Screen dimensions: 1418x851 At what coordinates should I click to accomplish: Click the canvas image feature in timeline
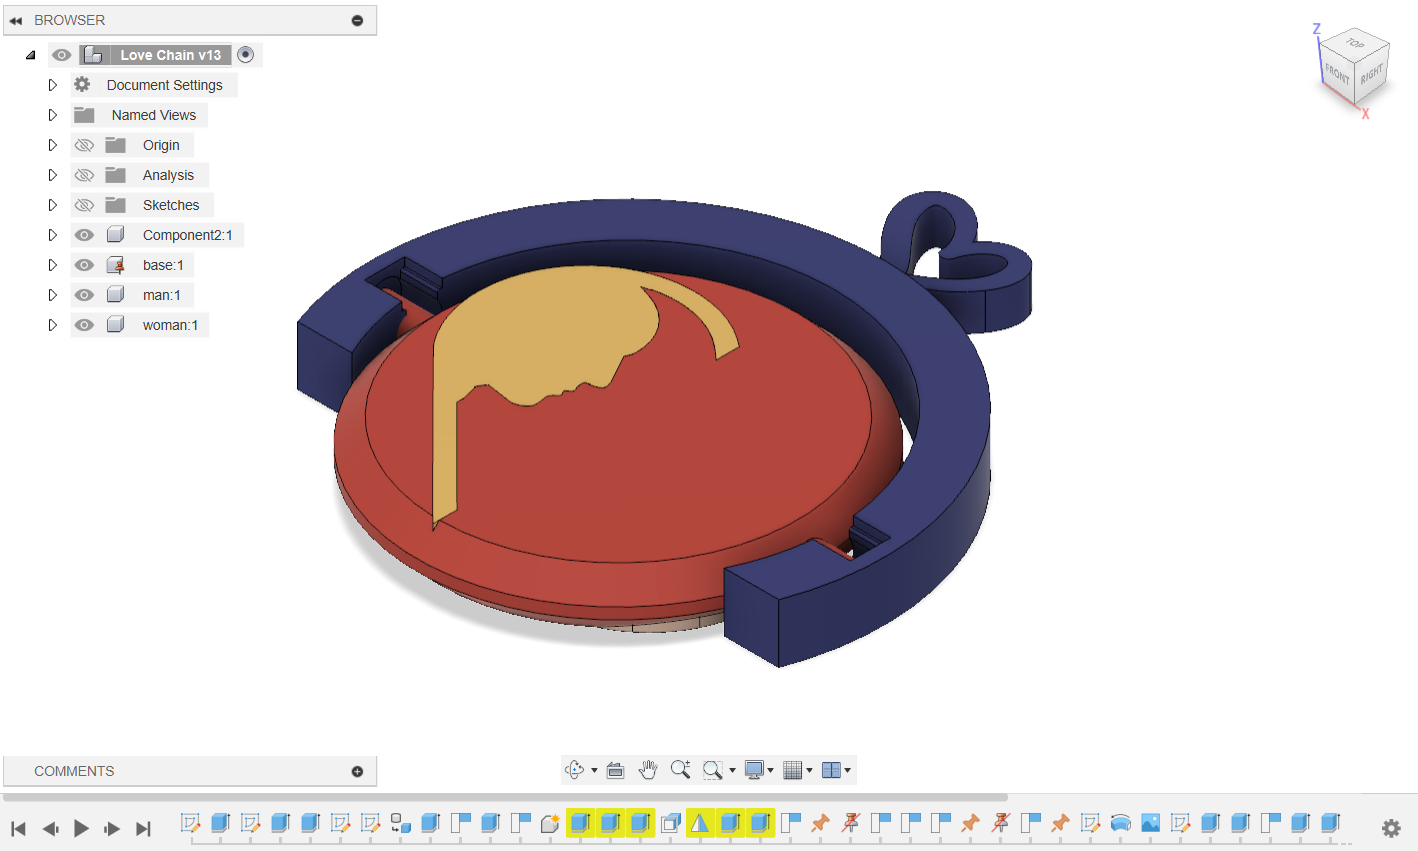coord(1150,823)
